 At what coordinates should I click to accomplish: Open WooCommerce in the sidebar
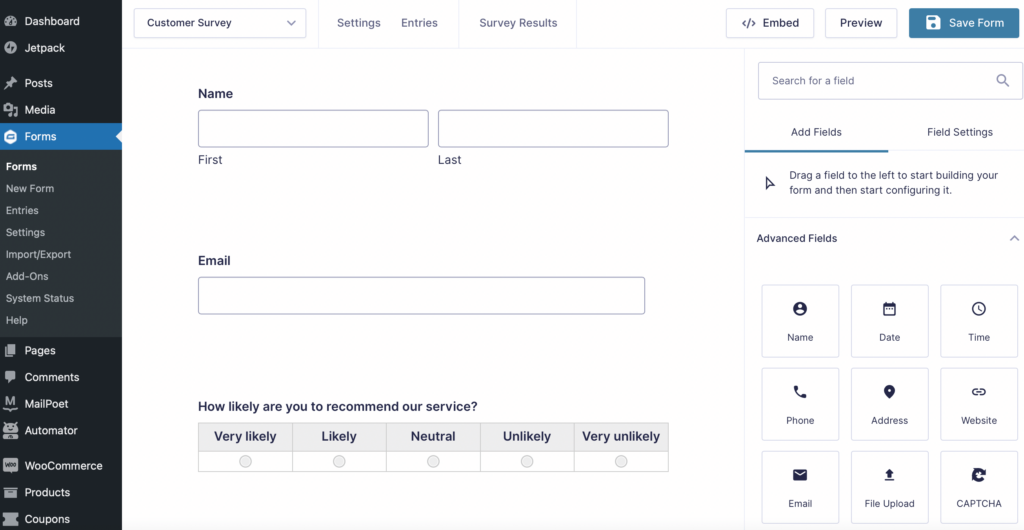point(63,466)
